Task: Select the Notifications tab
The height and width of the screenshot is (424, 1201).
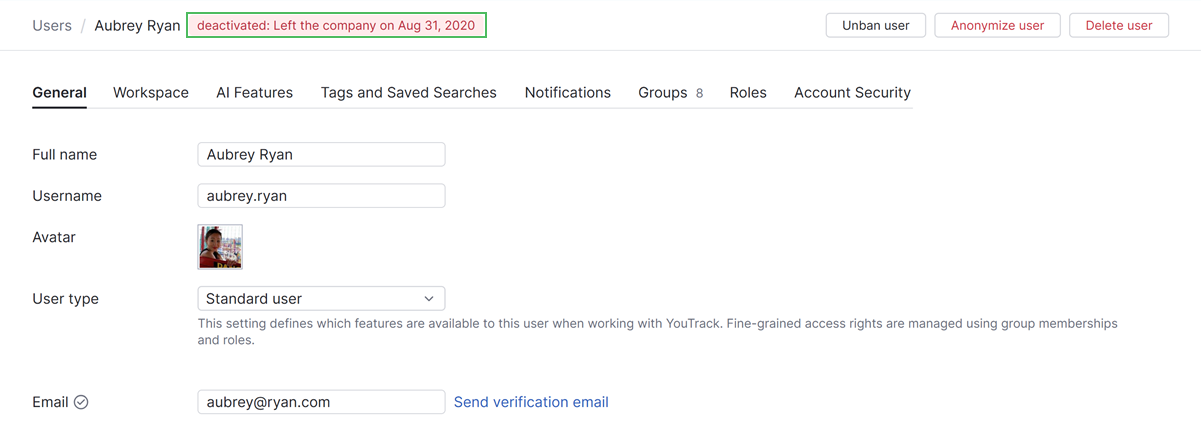Action: (567, 92)
